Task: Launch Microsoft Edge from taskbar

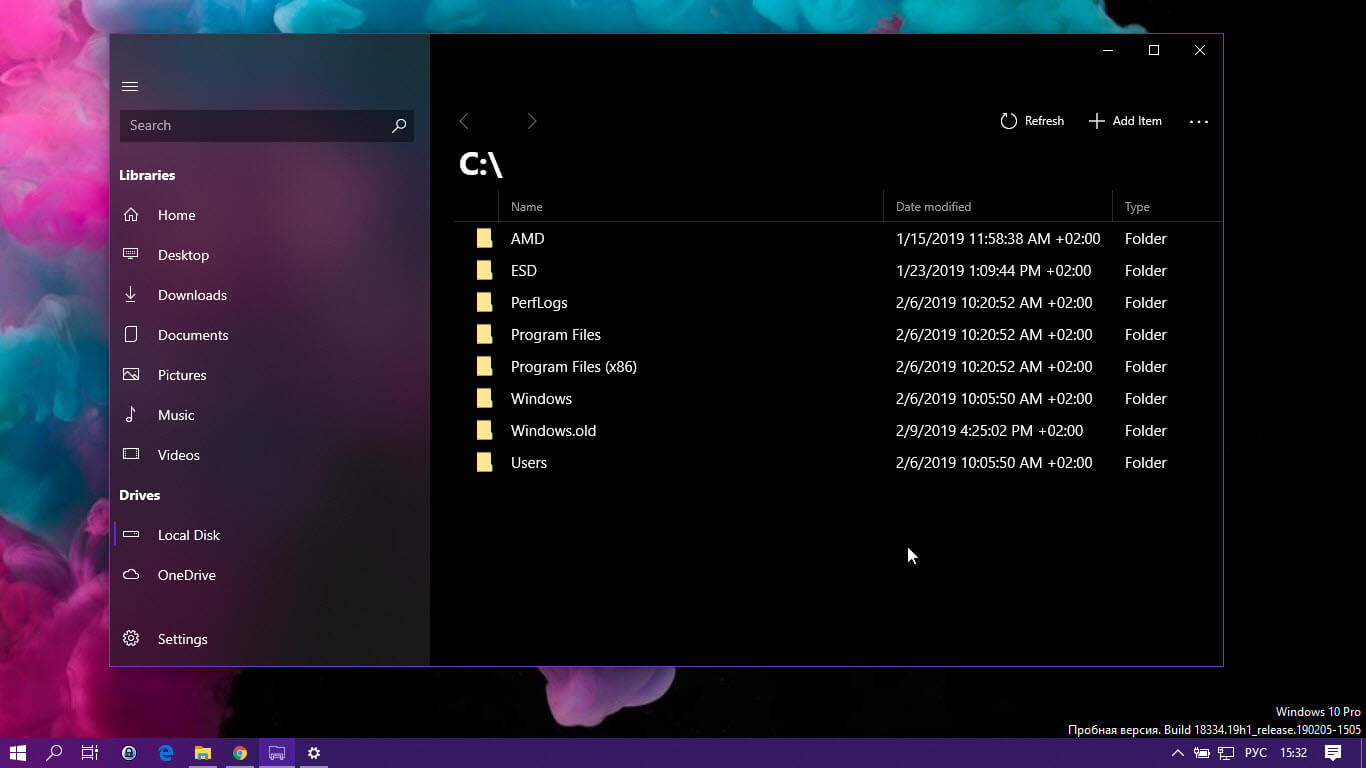Action: pyautogui.click(x=166, y=753)
